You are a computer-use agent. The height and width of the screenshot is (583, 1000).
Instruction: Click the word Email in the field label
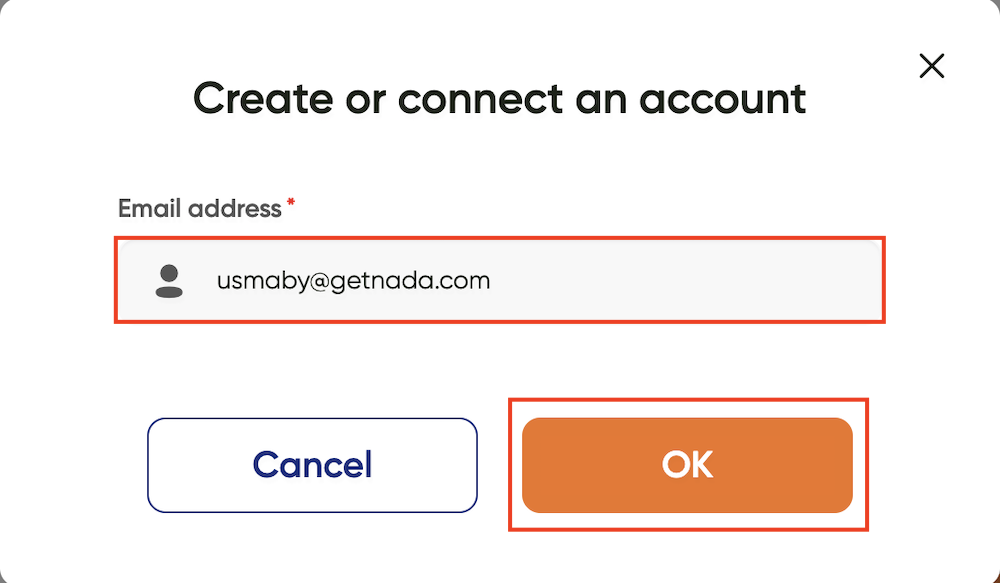(x=150, y=209)
